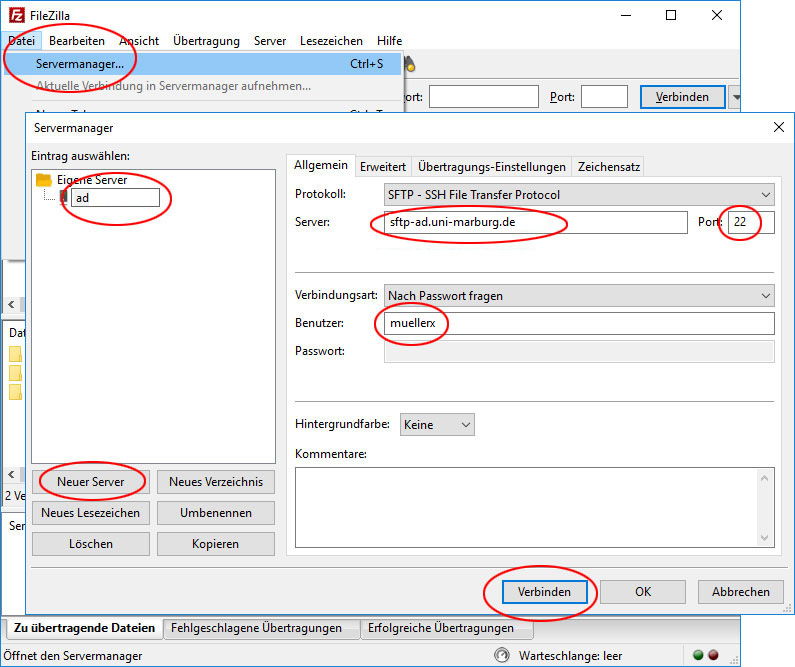Screen dimensions: 795x667
Task: Click the speed-limit gauge icon in the status bar
Action: [x=504, y=656]
